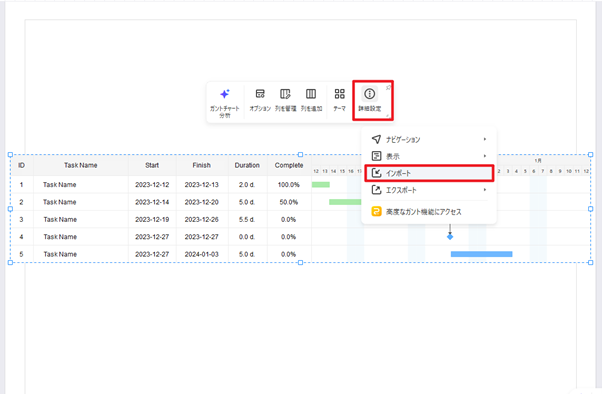This screenshot has width=602, height=394.
Task: Open the オプション settings button
Action: click(260, 100)
